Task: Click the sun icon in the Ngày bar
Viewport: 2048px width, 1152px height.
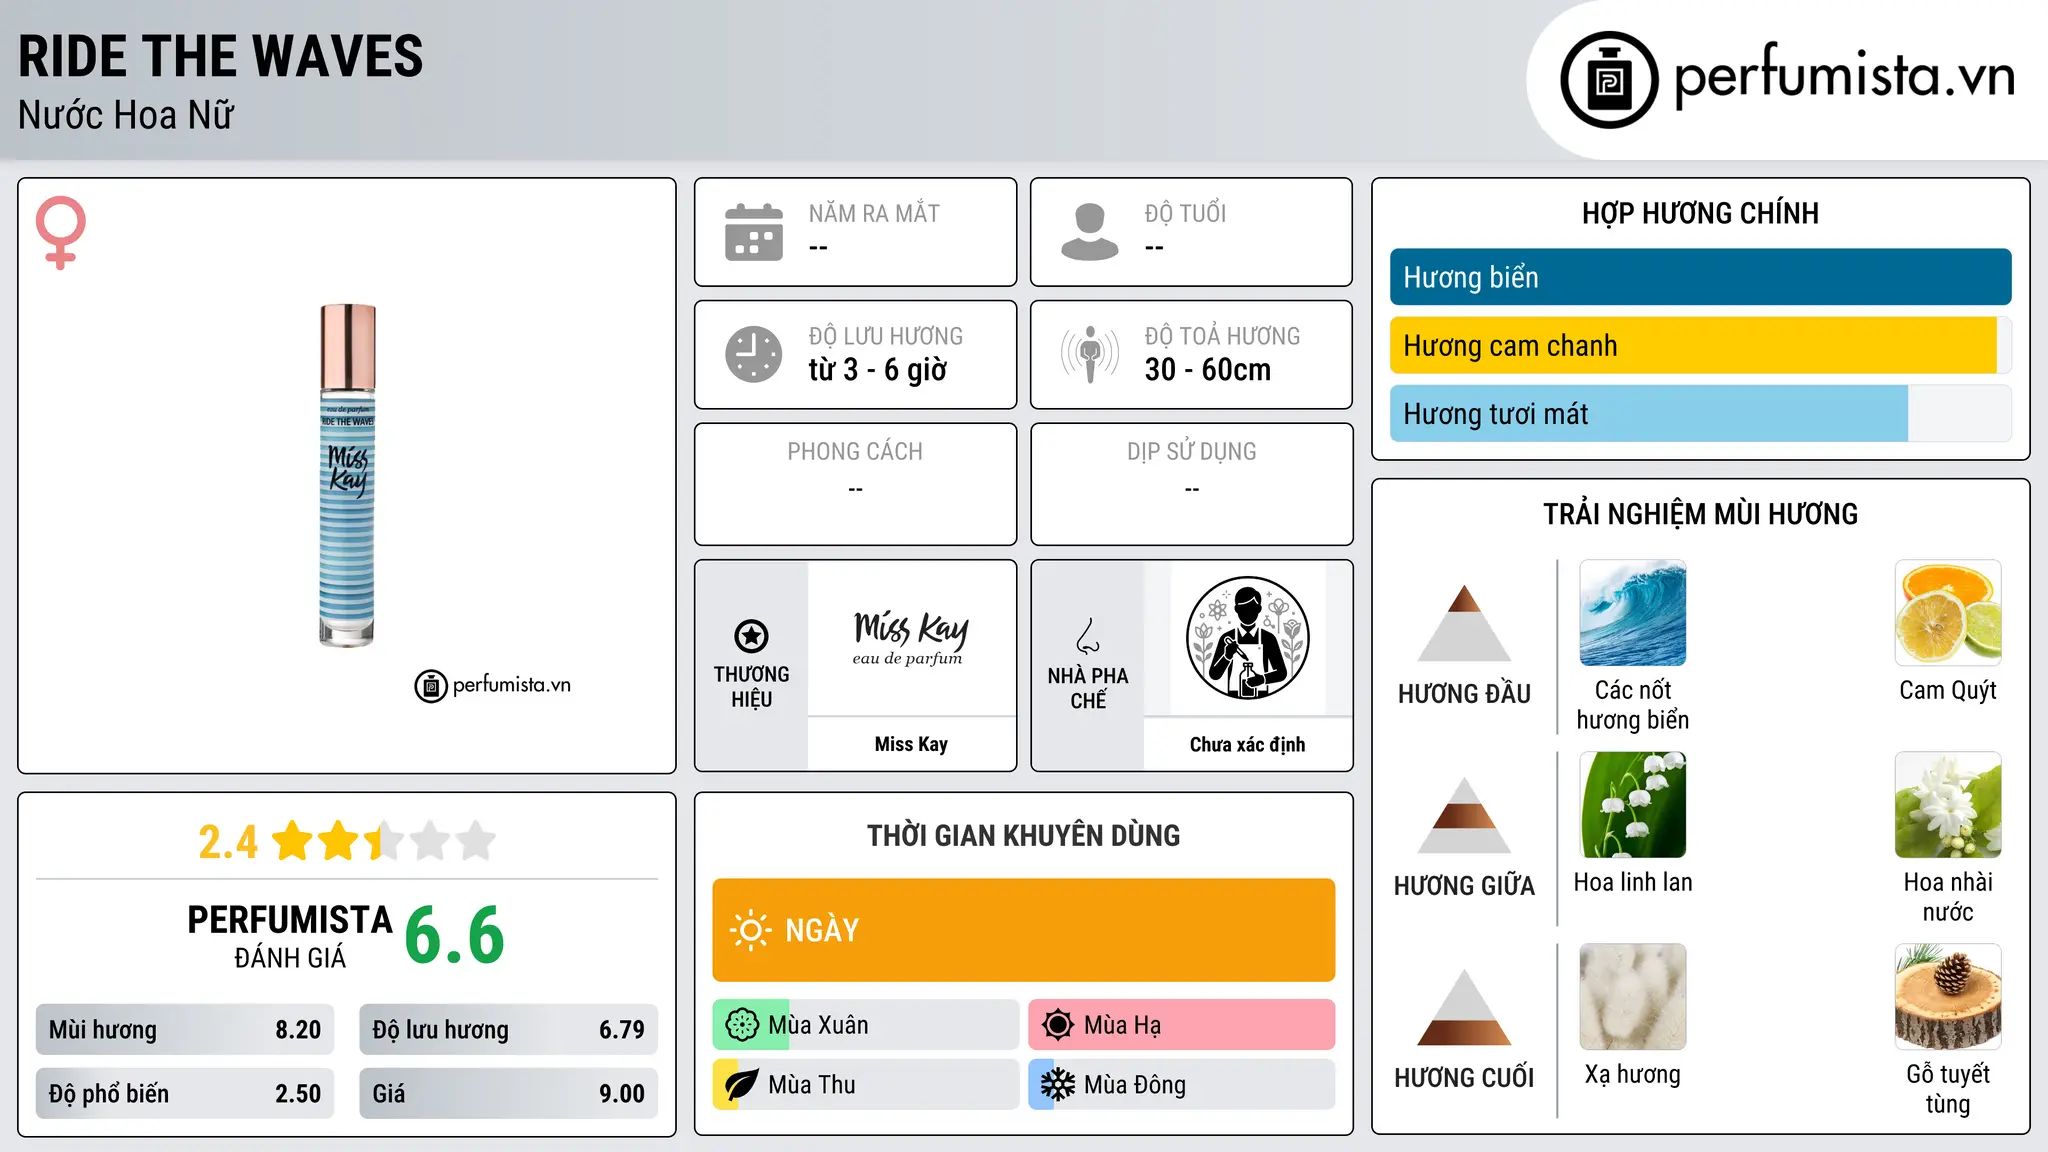Action: tap(751, 930)
